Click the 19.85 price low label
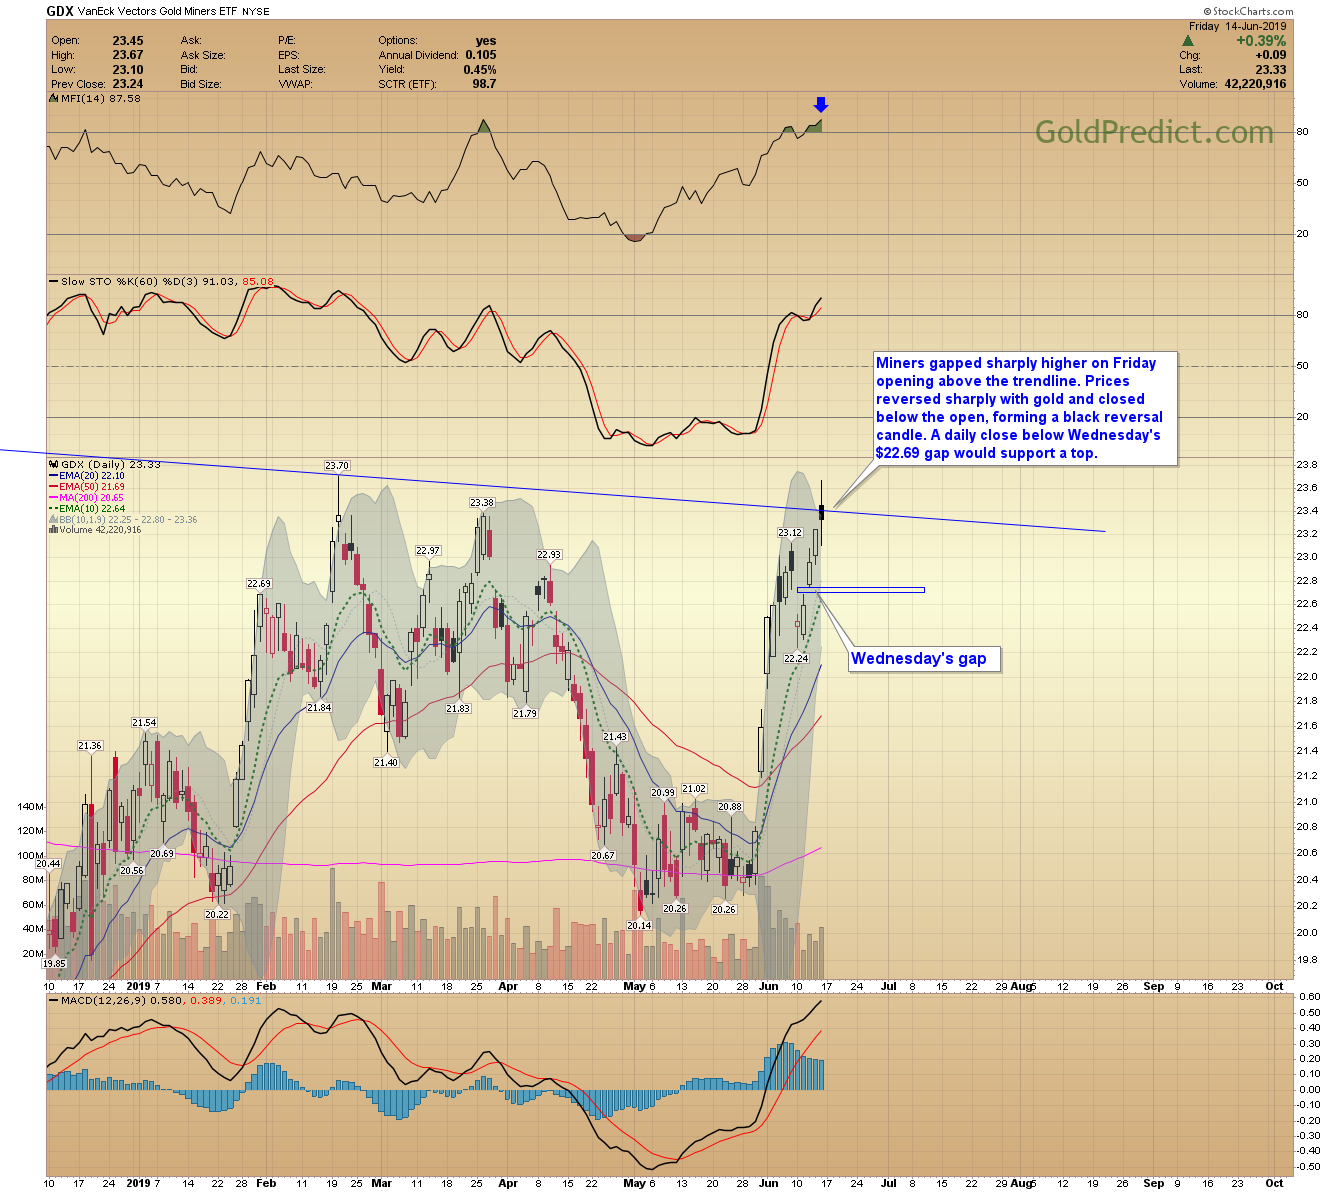The height and width of the screenshot is (1192, 1340). [53, 964]
